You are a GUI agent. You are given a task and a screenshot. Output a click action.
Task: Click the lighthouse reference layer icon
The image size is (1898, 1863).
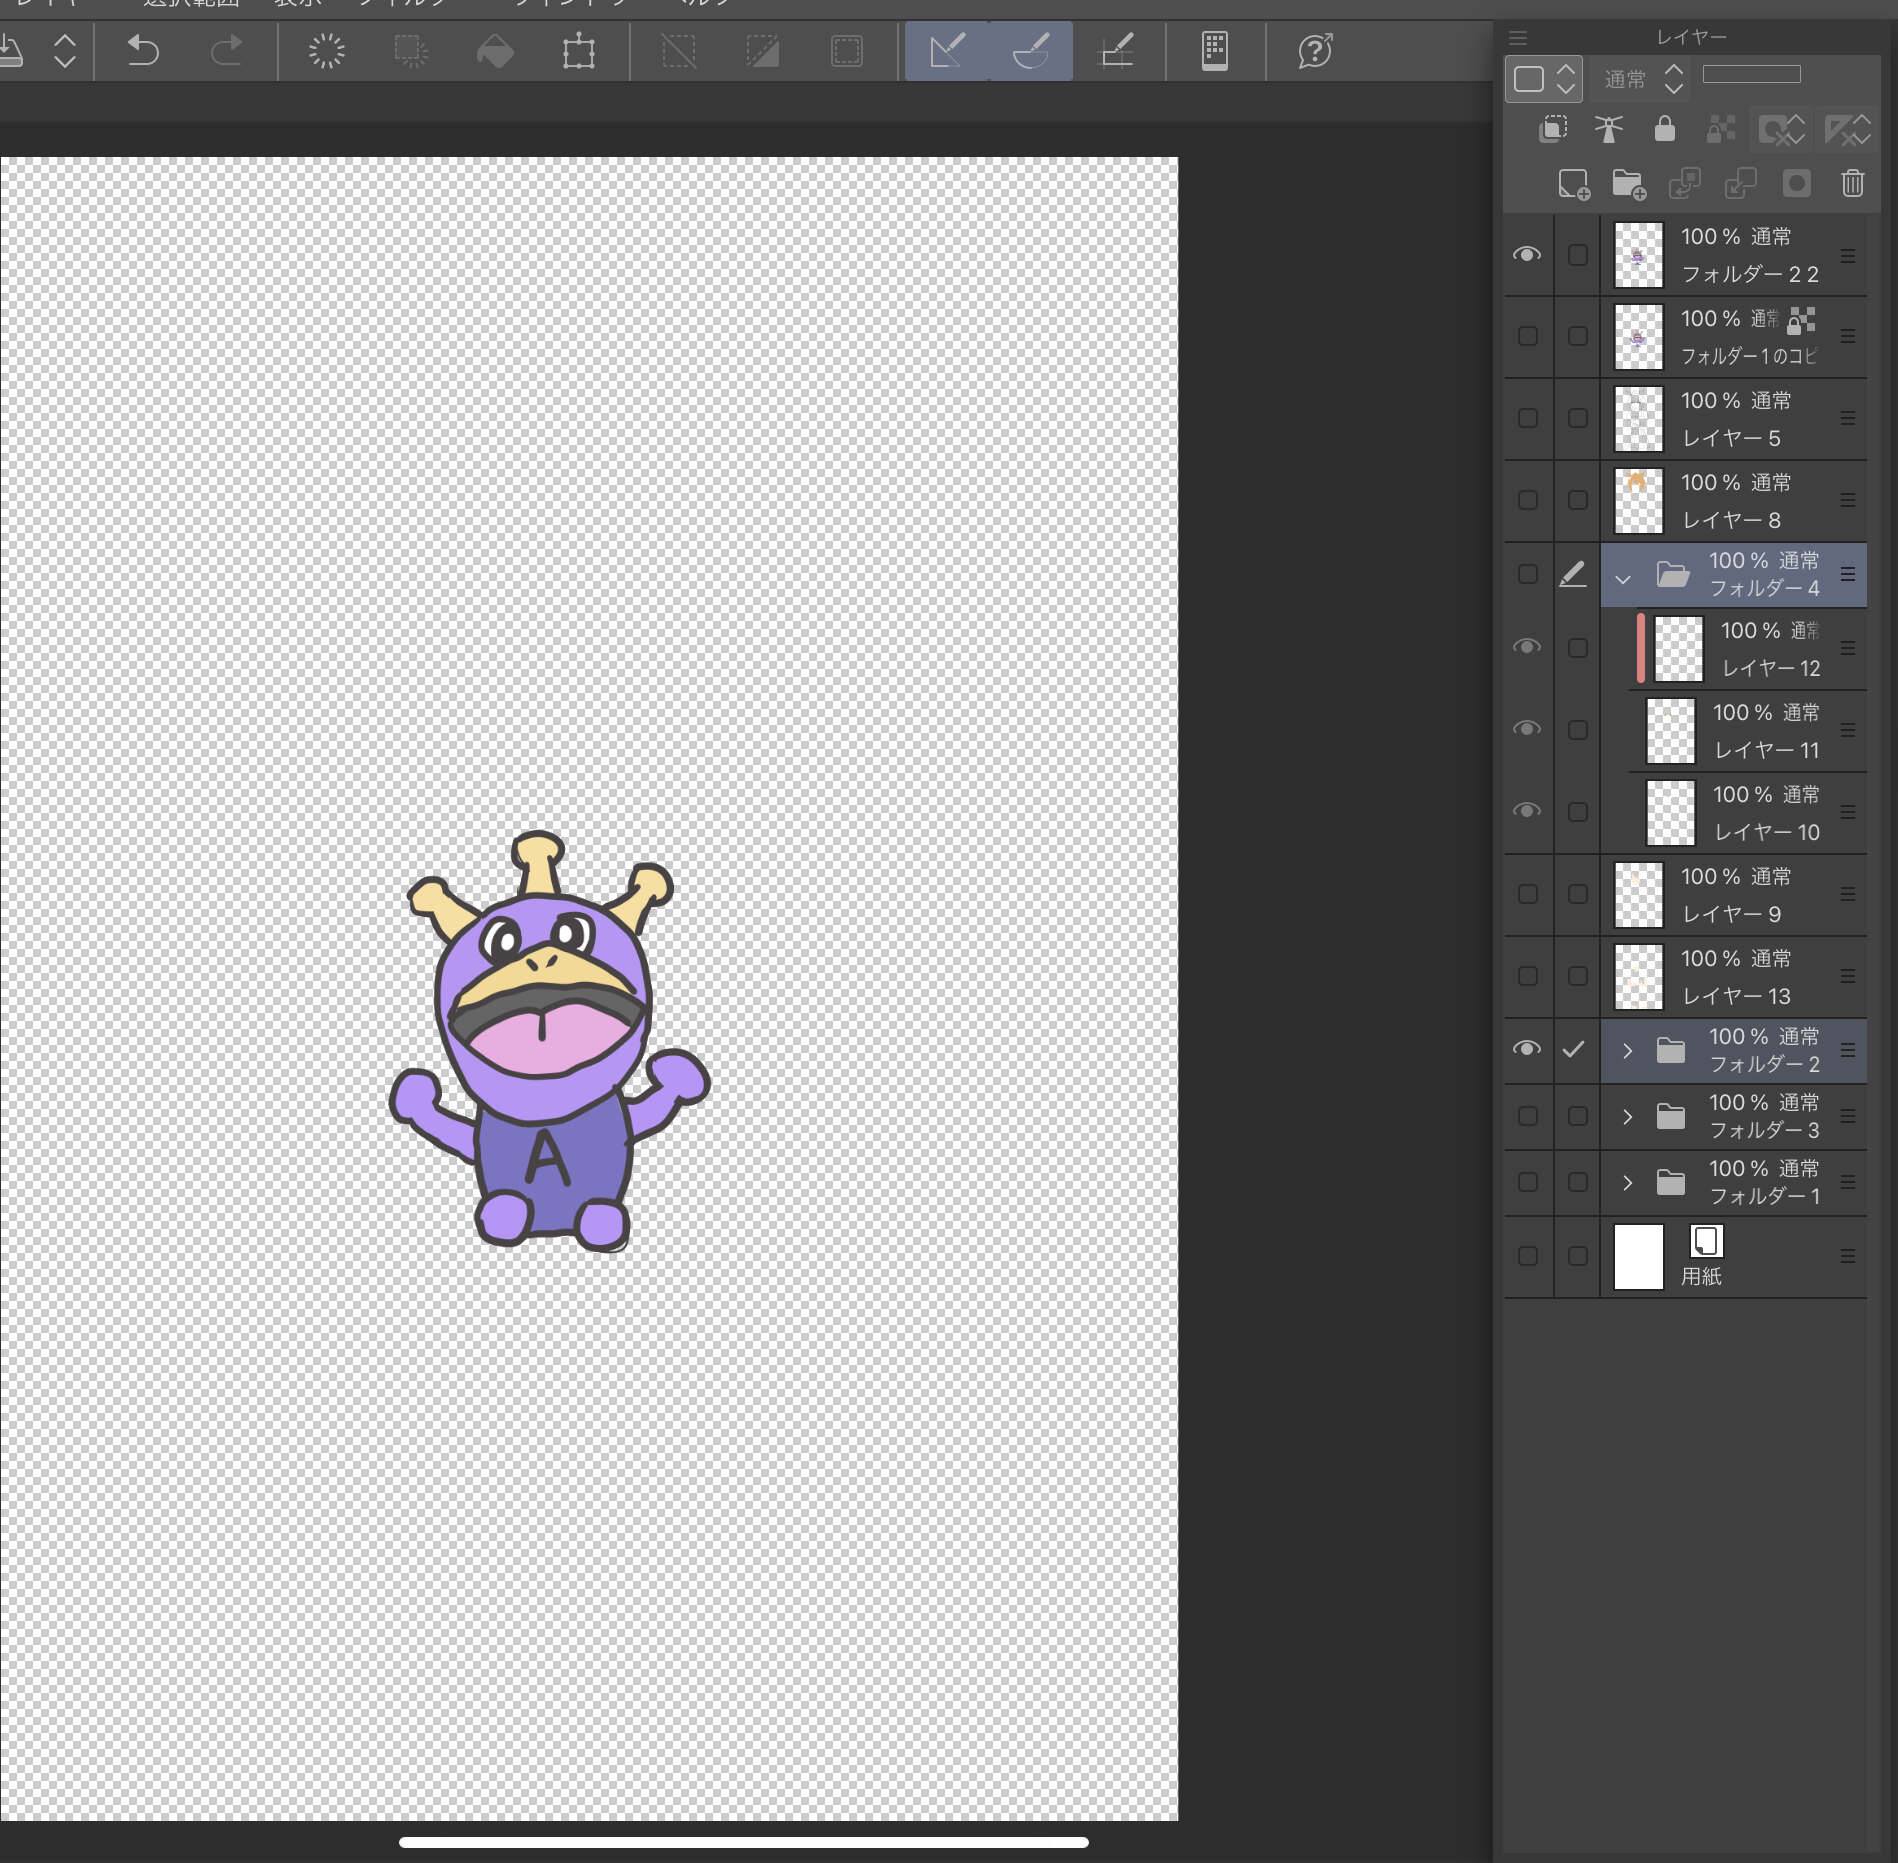pyautogui.click(x=1608, y=129)
